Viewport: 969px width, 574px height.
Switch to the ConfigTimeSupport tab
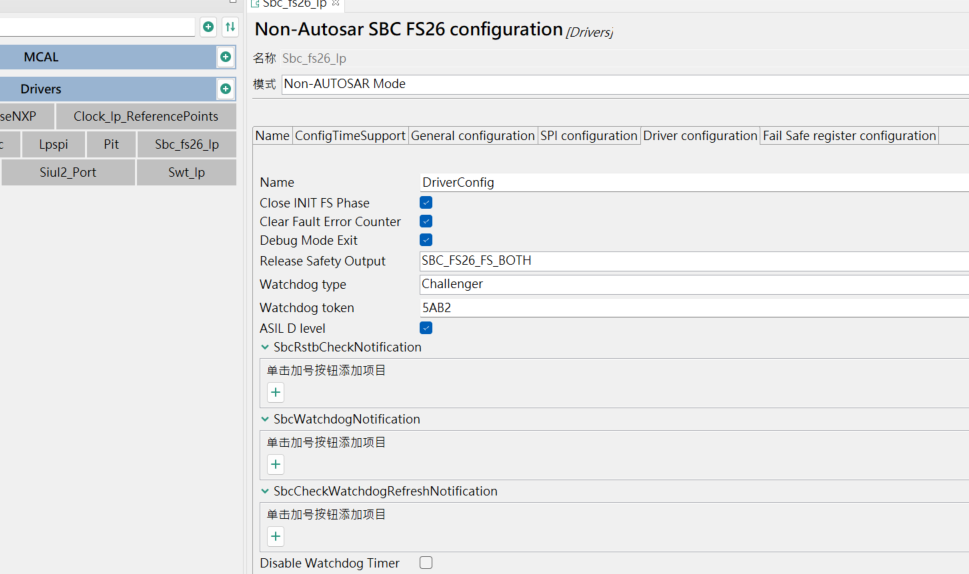(x=350, y=136)
